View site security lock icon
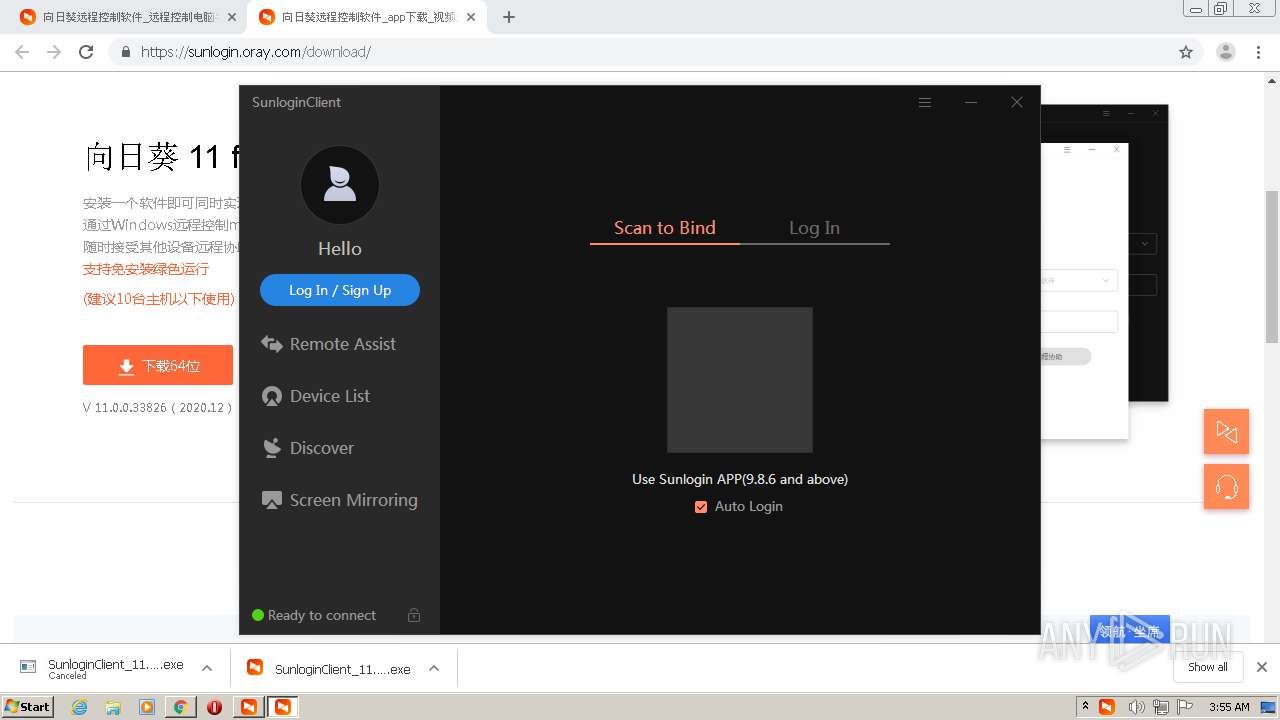 (x=125, y=52)
